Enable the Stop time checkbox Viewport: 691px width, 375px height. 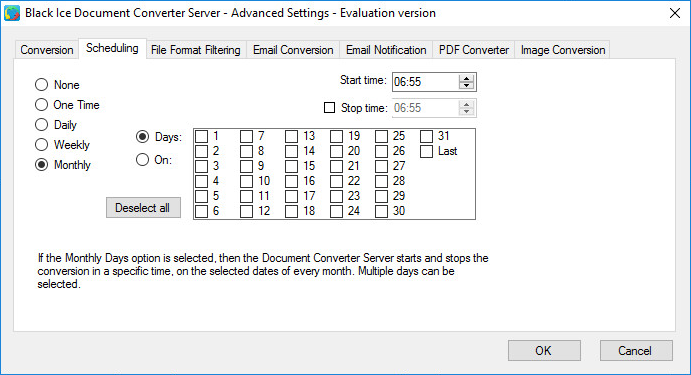[329, 108]
